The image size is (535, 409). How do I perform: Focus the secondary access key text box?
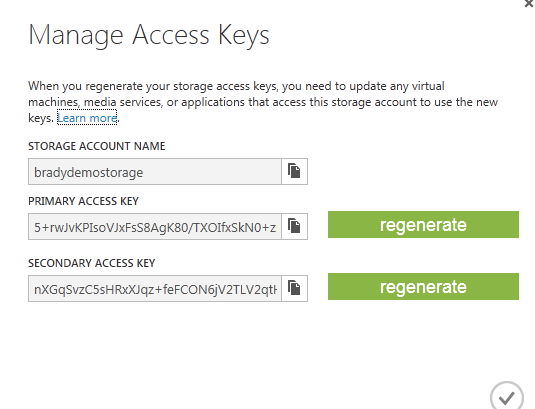(x=155, y=289)
